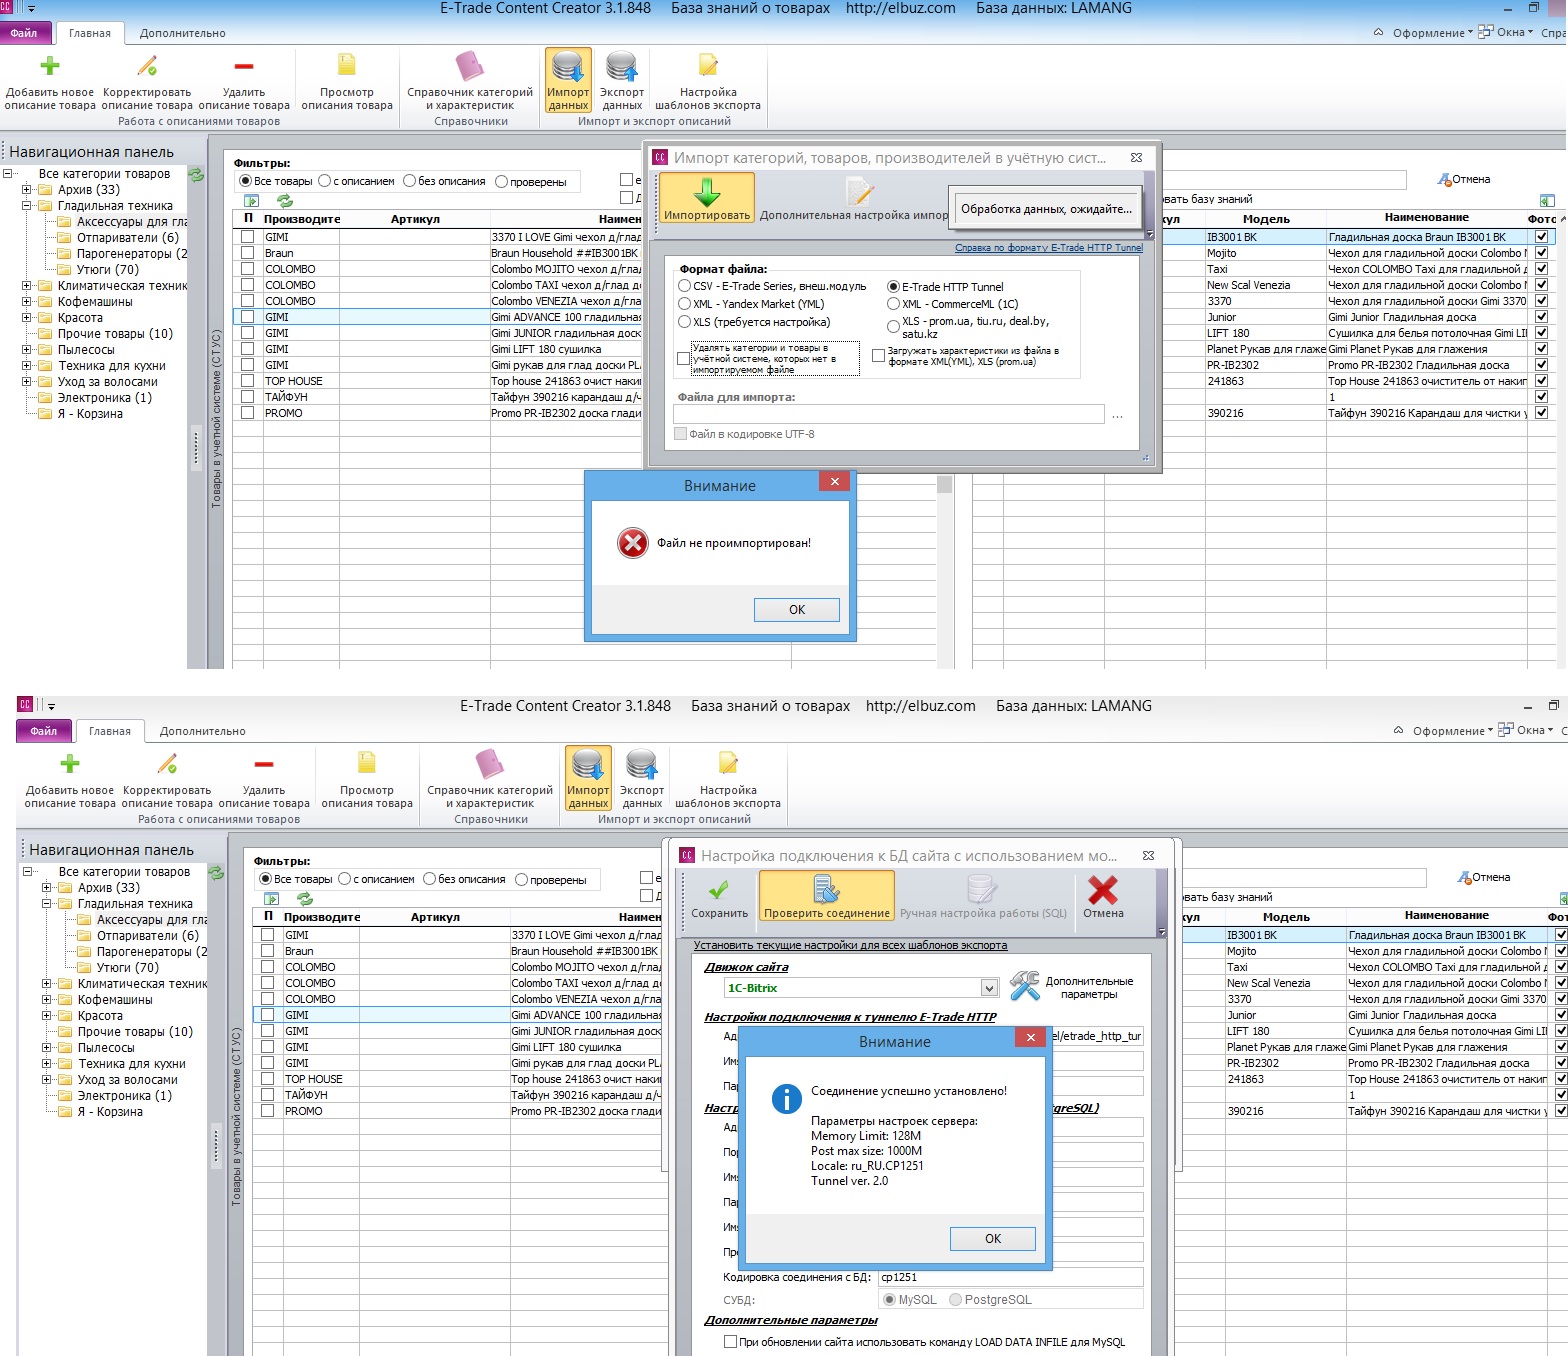Screen dimensions: 1568x1356
Task: Open 'Файл' tab in lower window
Action: coord(44,731)
